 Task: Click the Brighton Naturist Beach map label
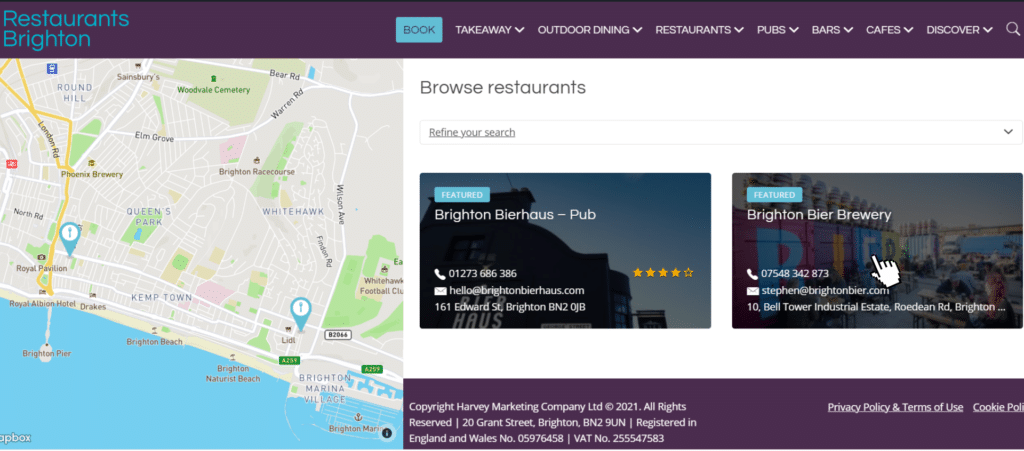pos(233,373)
